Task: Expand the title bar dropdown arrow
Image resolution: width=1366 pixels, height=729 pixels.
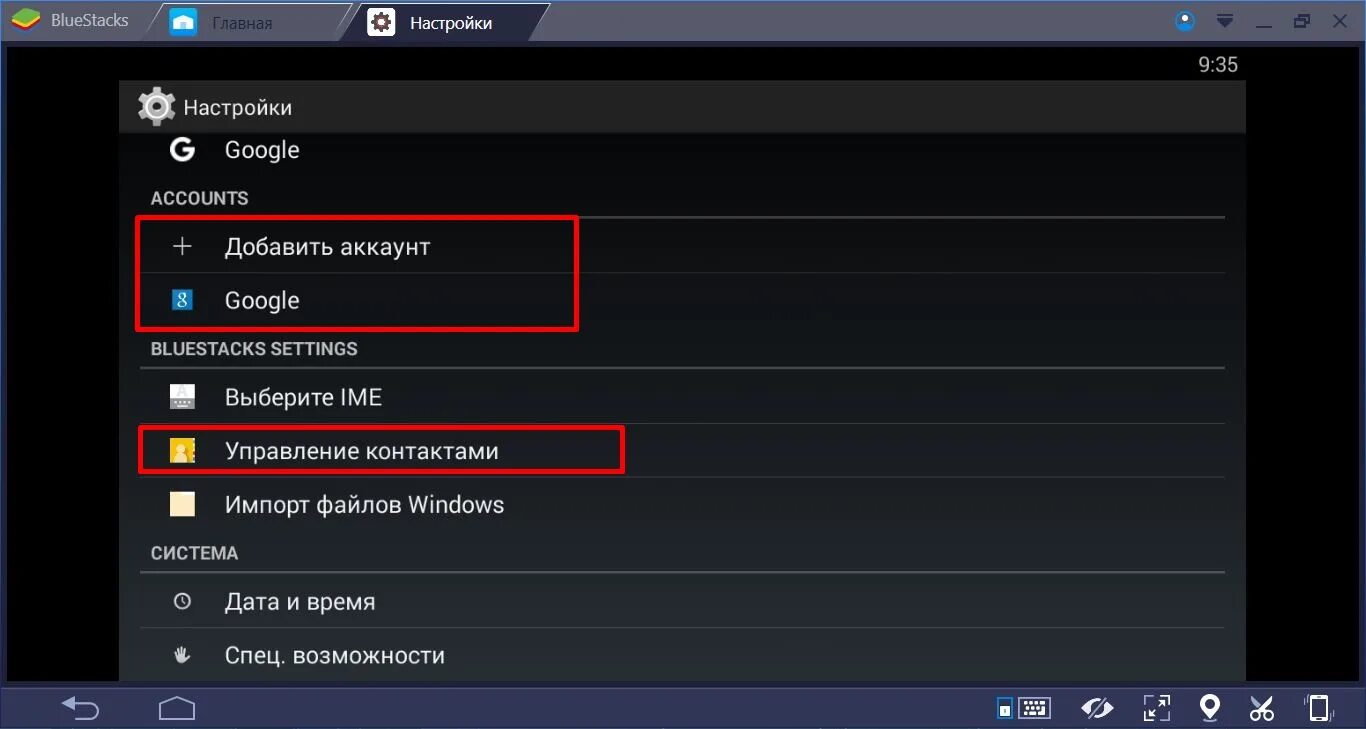Action: click(1225, 21)
